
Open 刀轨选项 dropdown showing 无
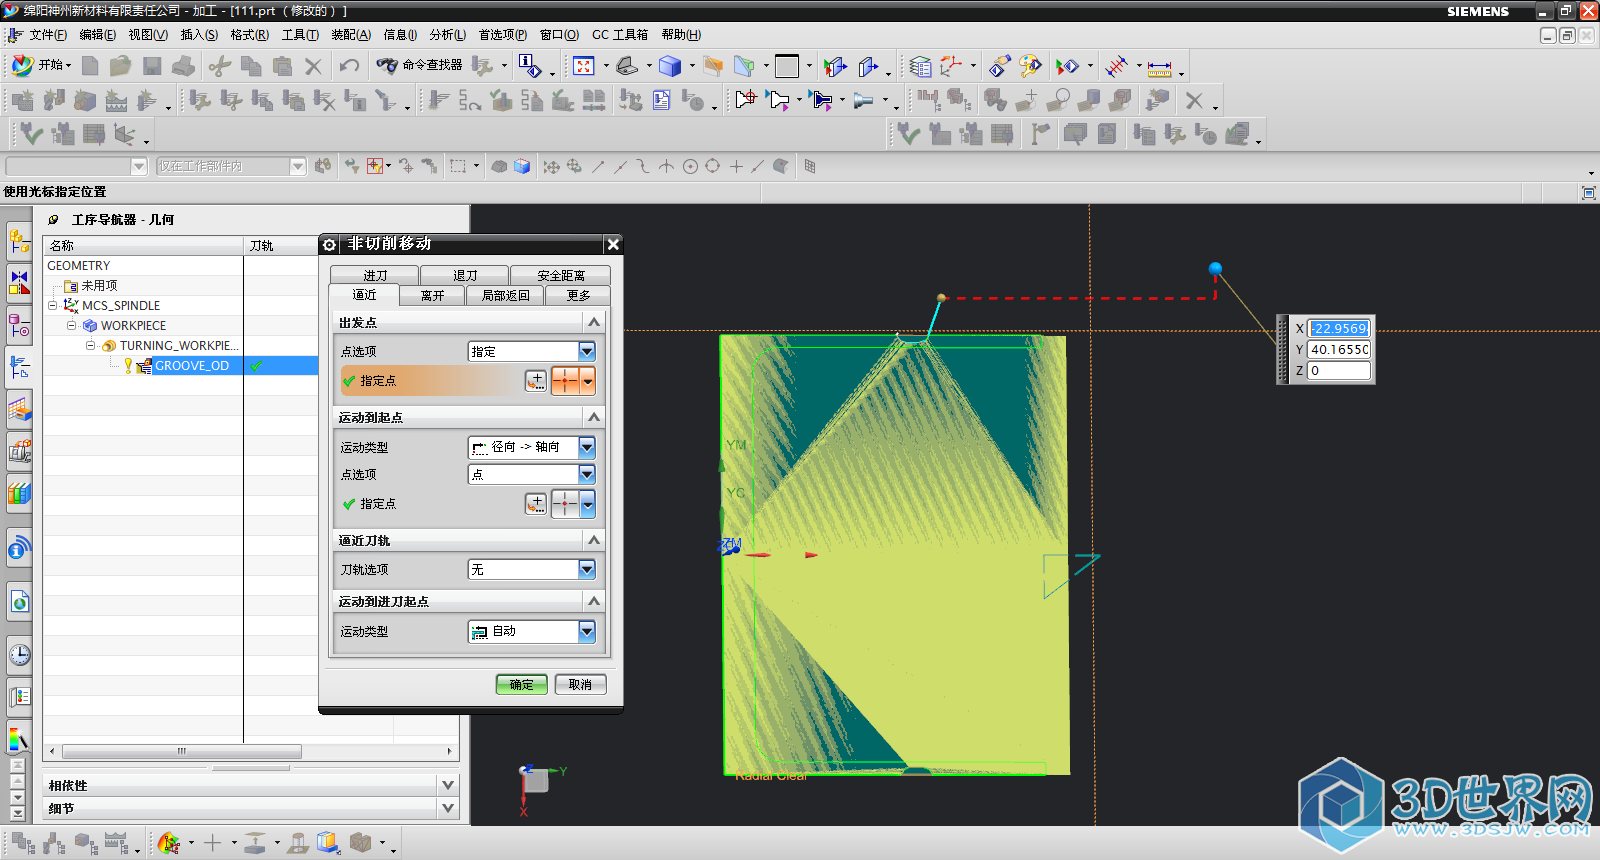point(532,569)
